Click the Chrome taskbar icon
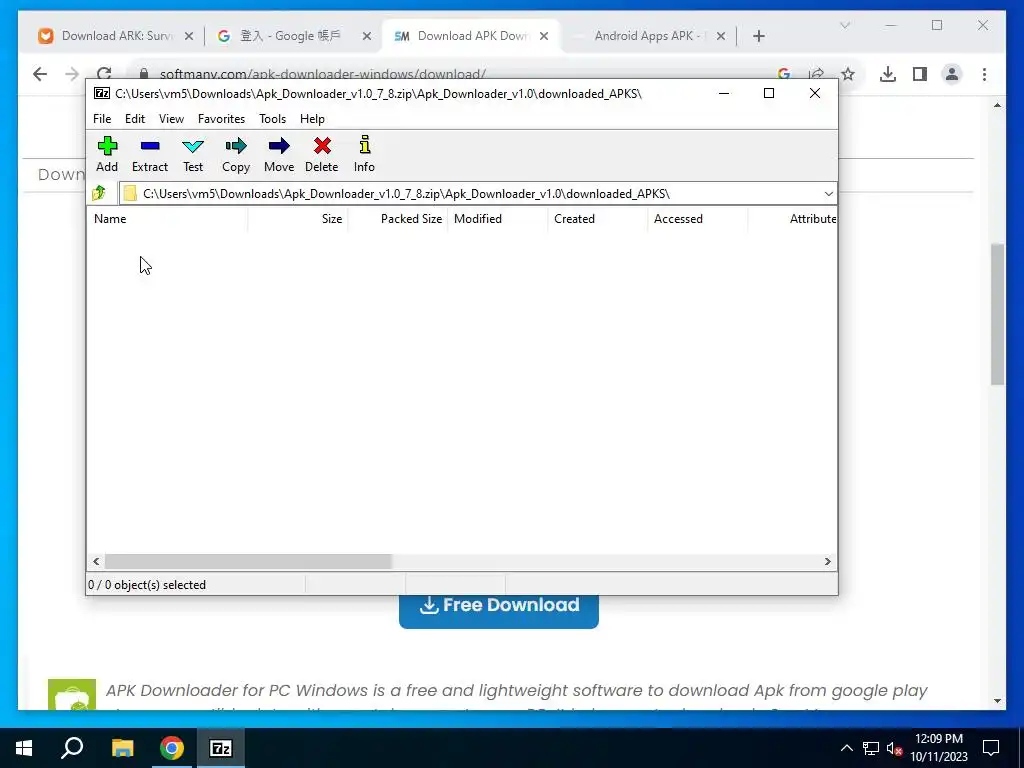 pyautogui.click(x=172, y=748)
